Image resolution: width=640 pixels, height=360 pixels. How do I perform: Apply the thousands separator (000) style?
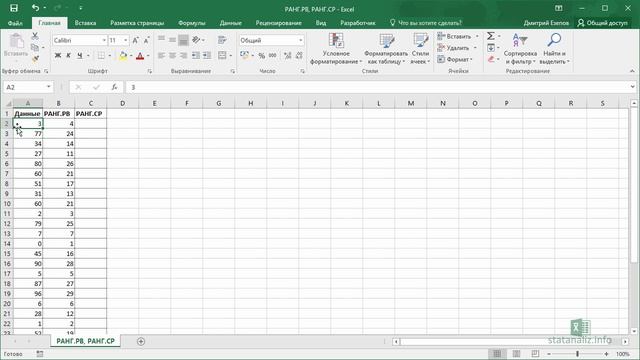tap(273, 55)
